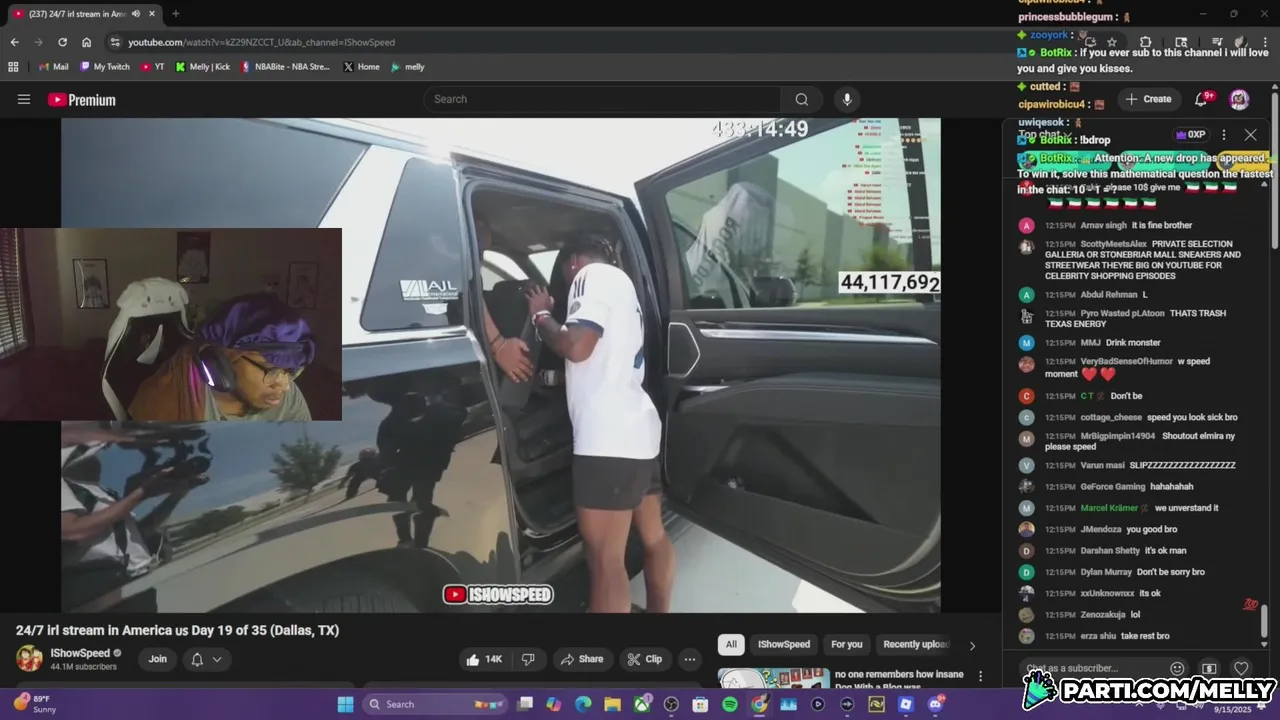Close the live chat panel
The image size is (1280, 720).
point(1250,134)
